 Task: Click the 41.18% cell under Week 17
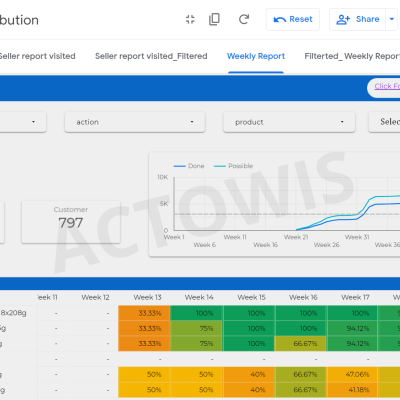(x=352, y=390)
